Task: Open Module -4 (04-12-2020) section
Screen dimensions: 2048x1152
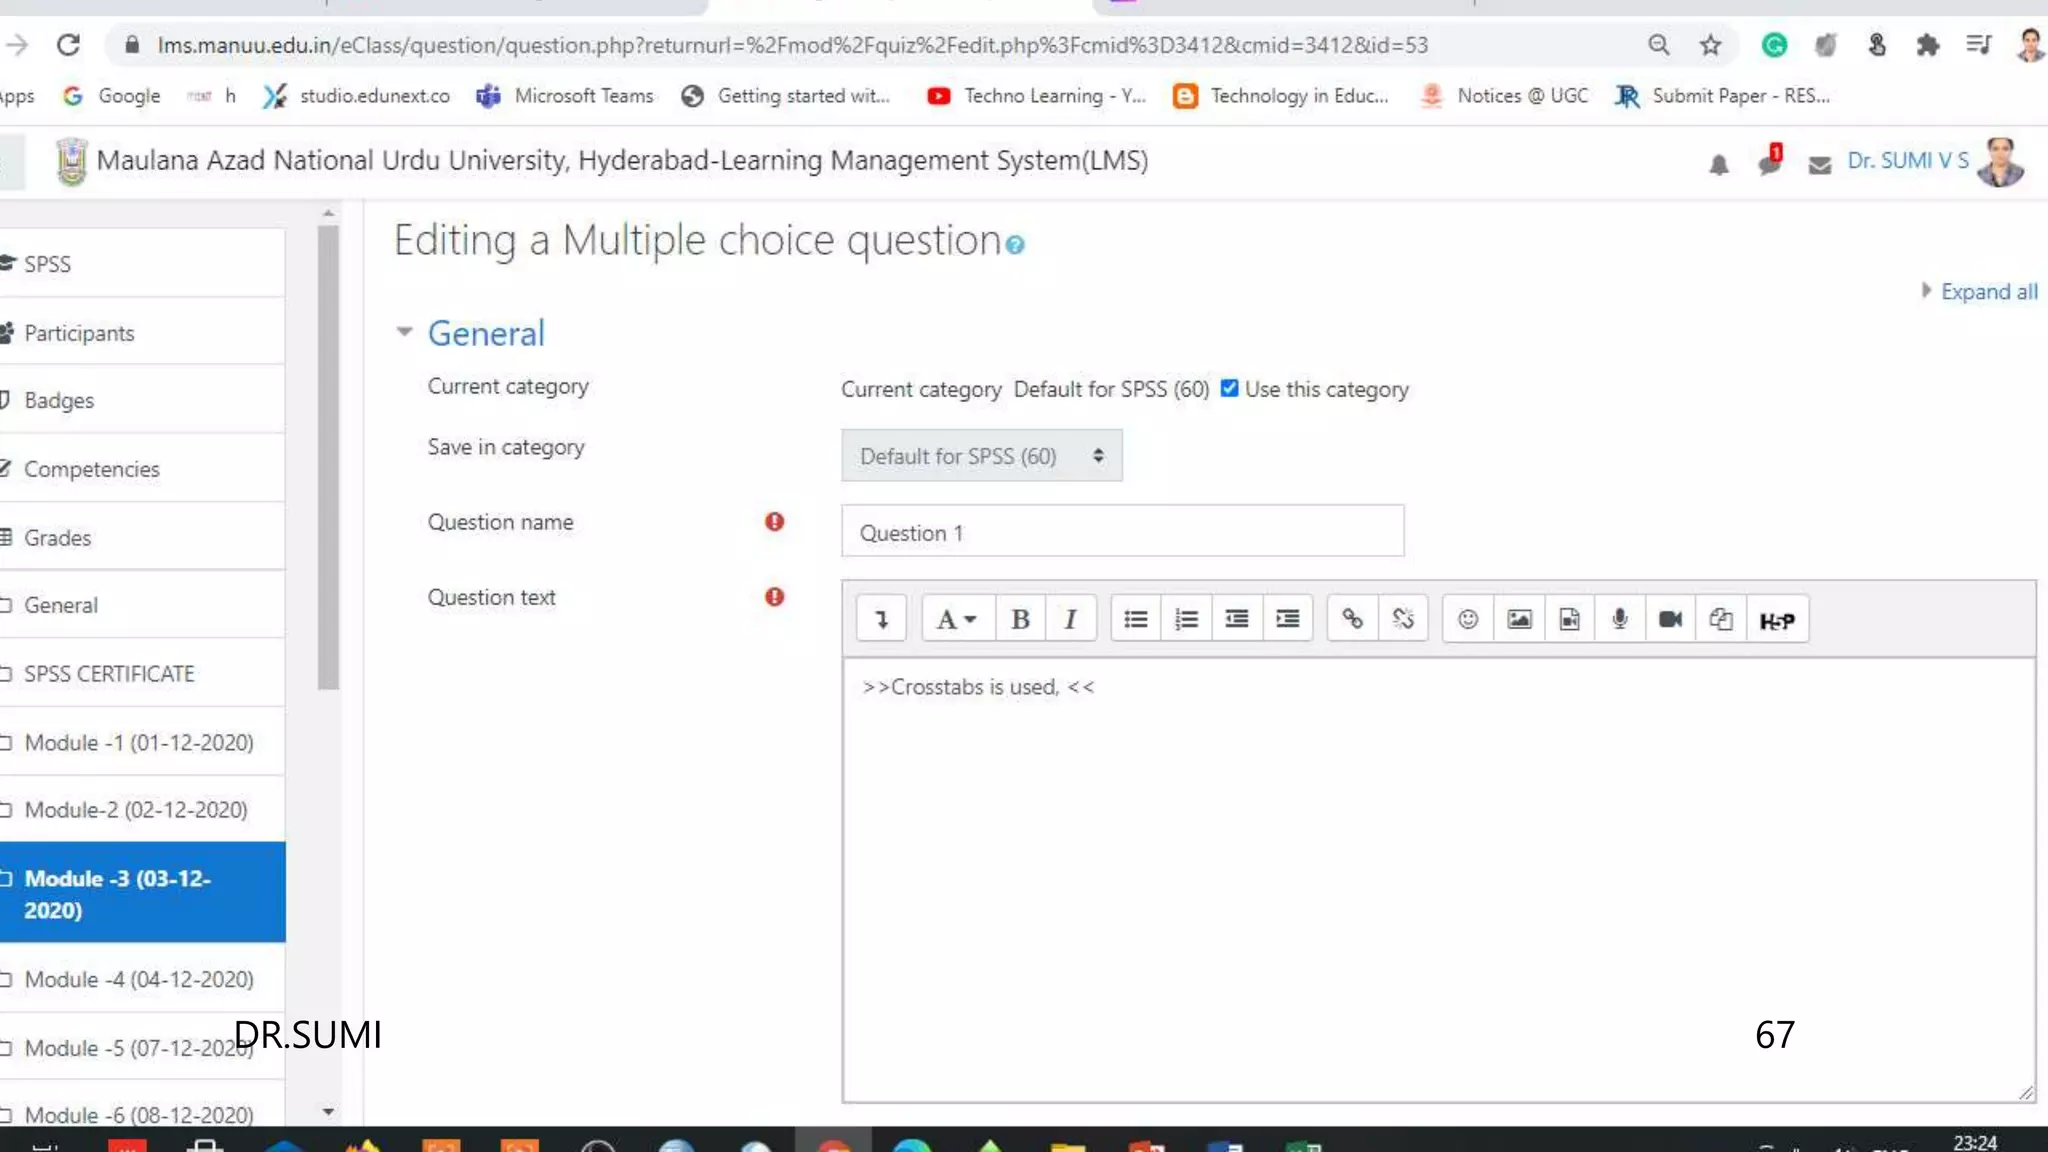Action: 138,979
